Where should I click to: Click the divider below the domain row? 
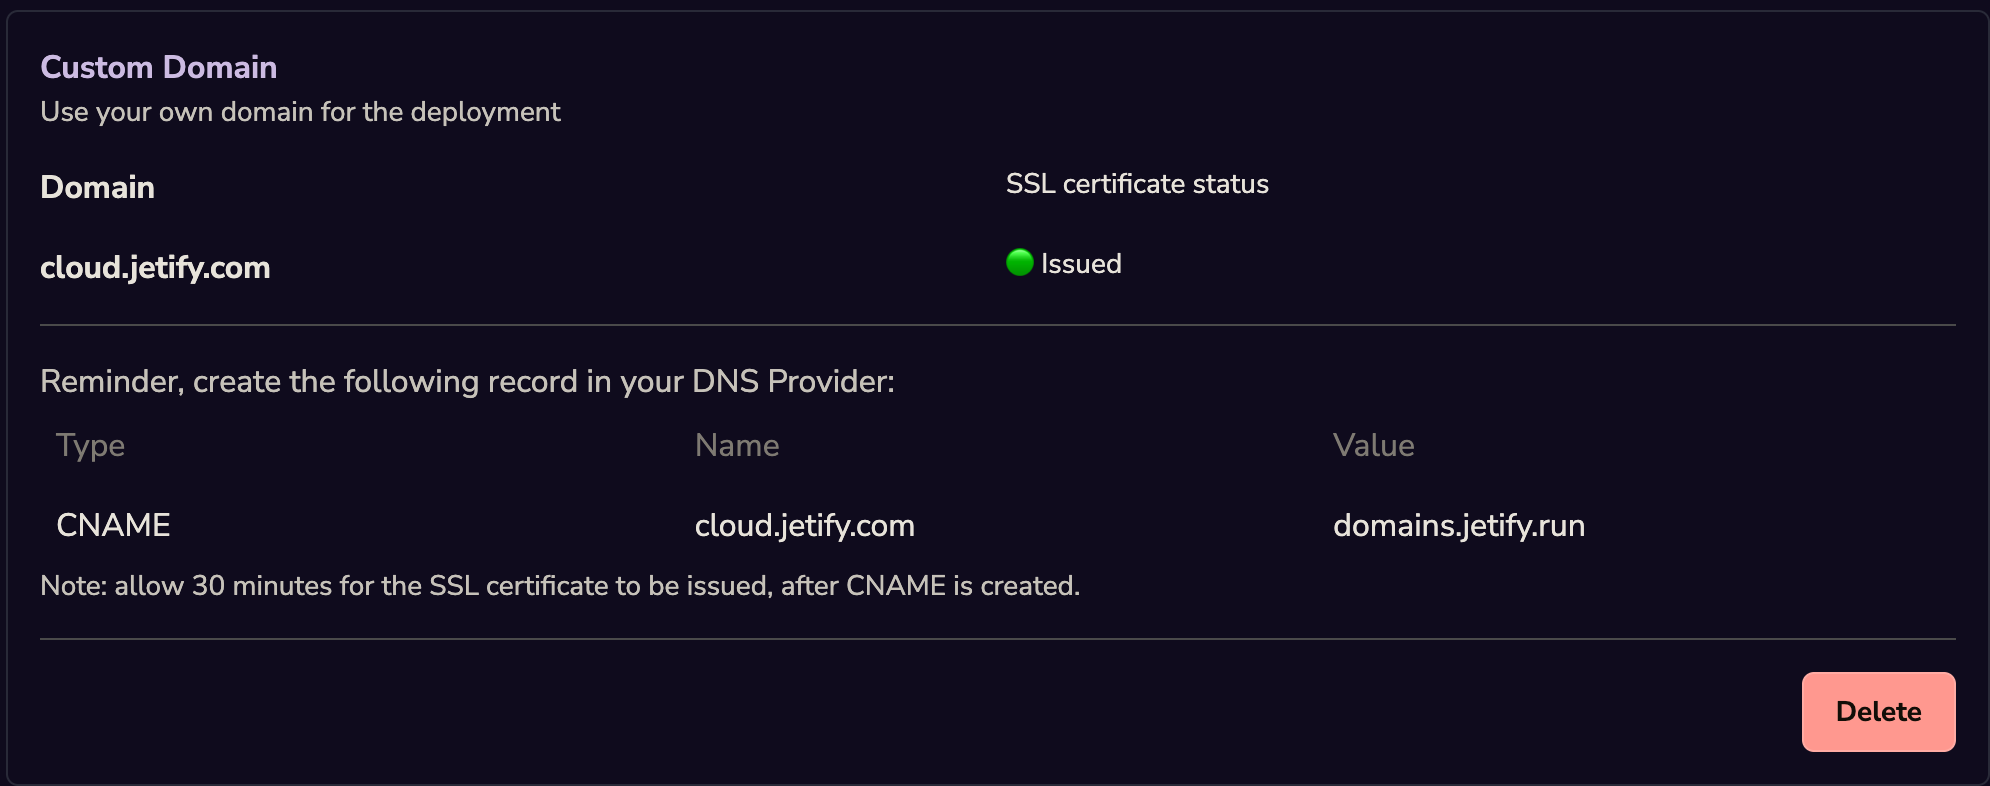pos(995,324)
